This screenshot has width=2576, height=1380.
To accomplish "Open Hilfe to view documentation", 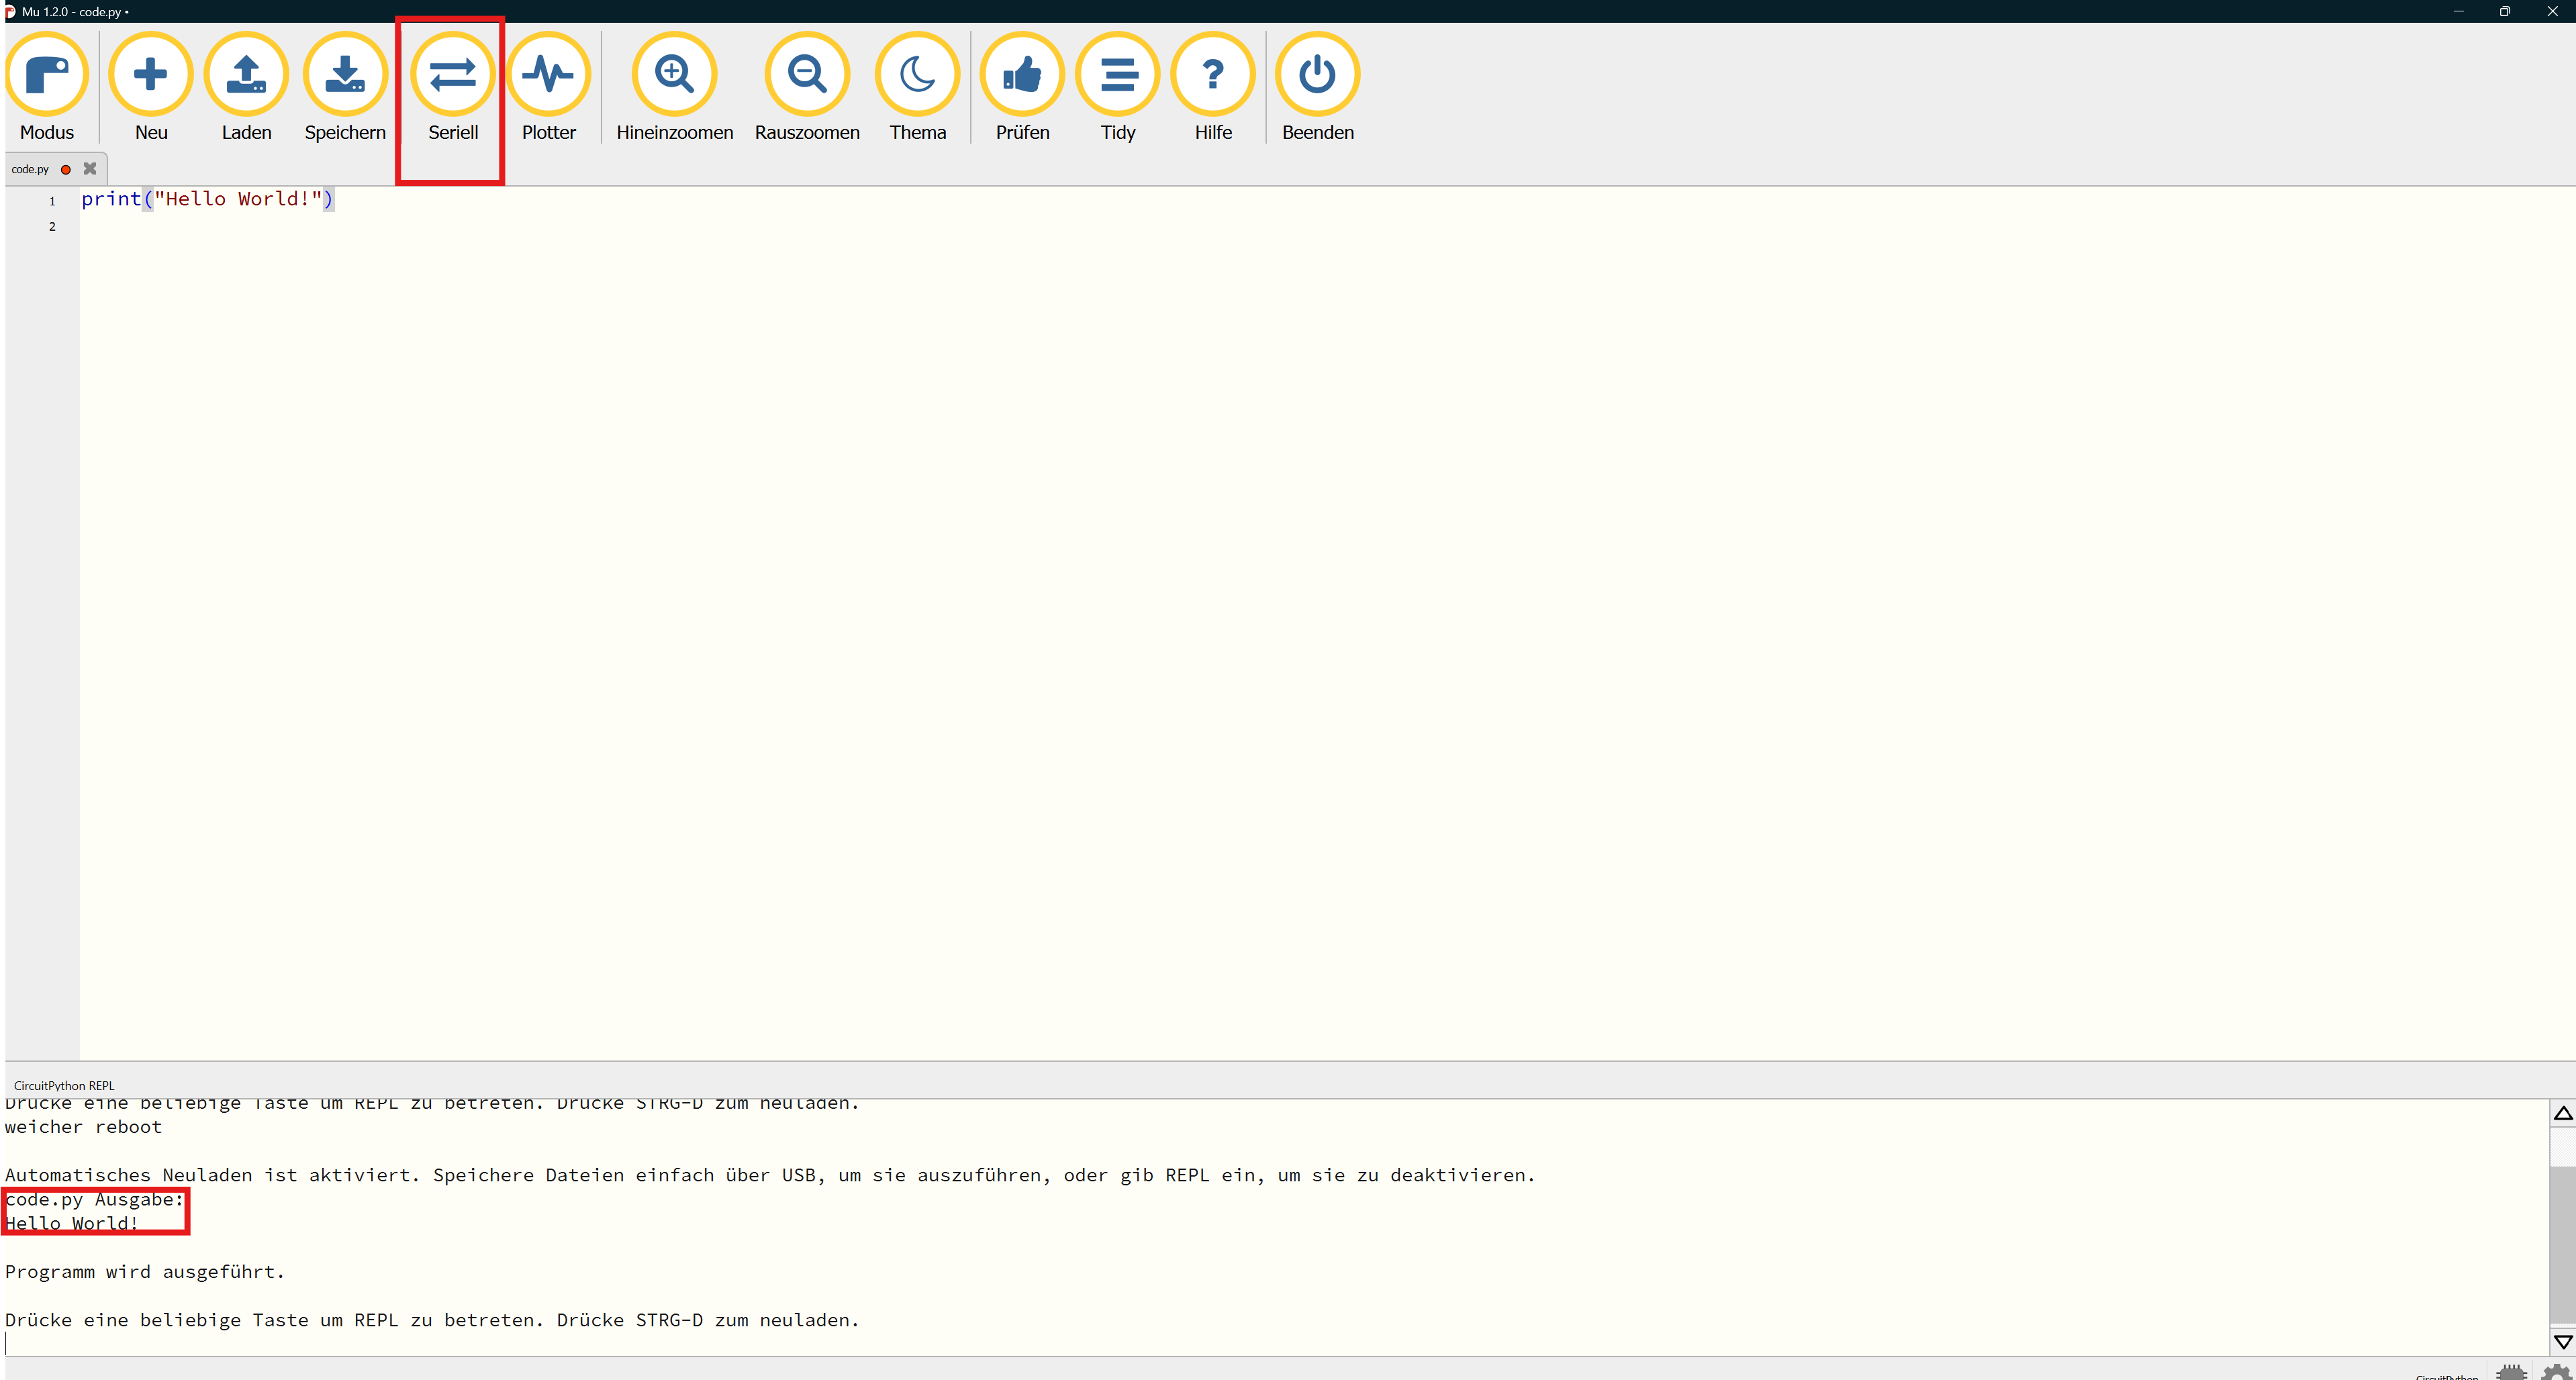I will pyautogui.click(x=1212, y=75).
